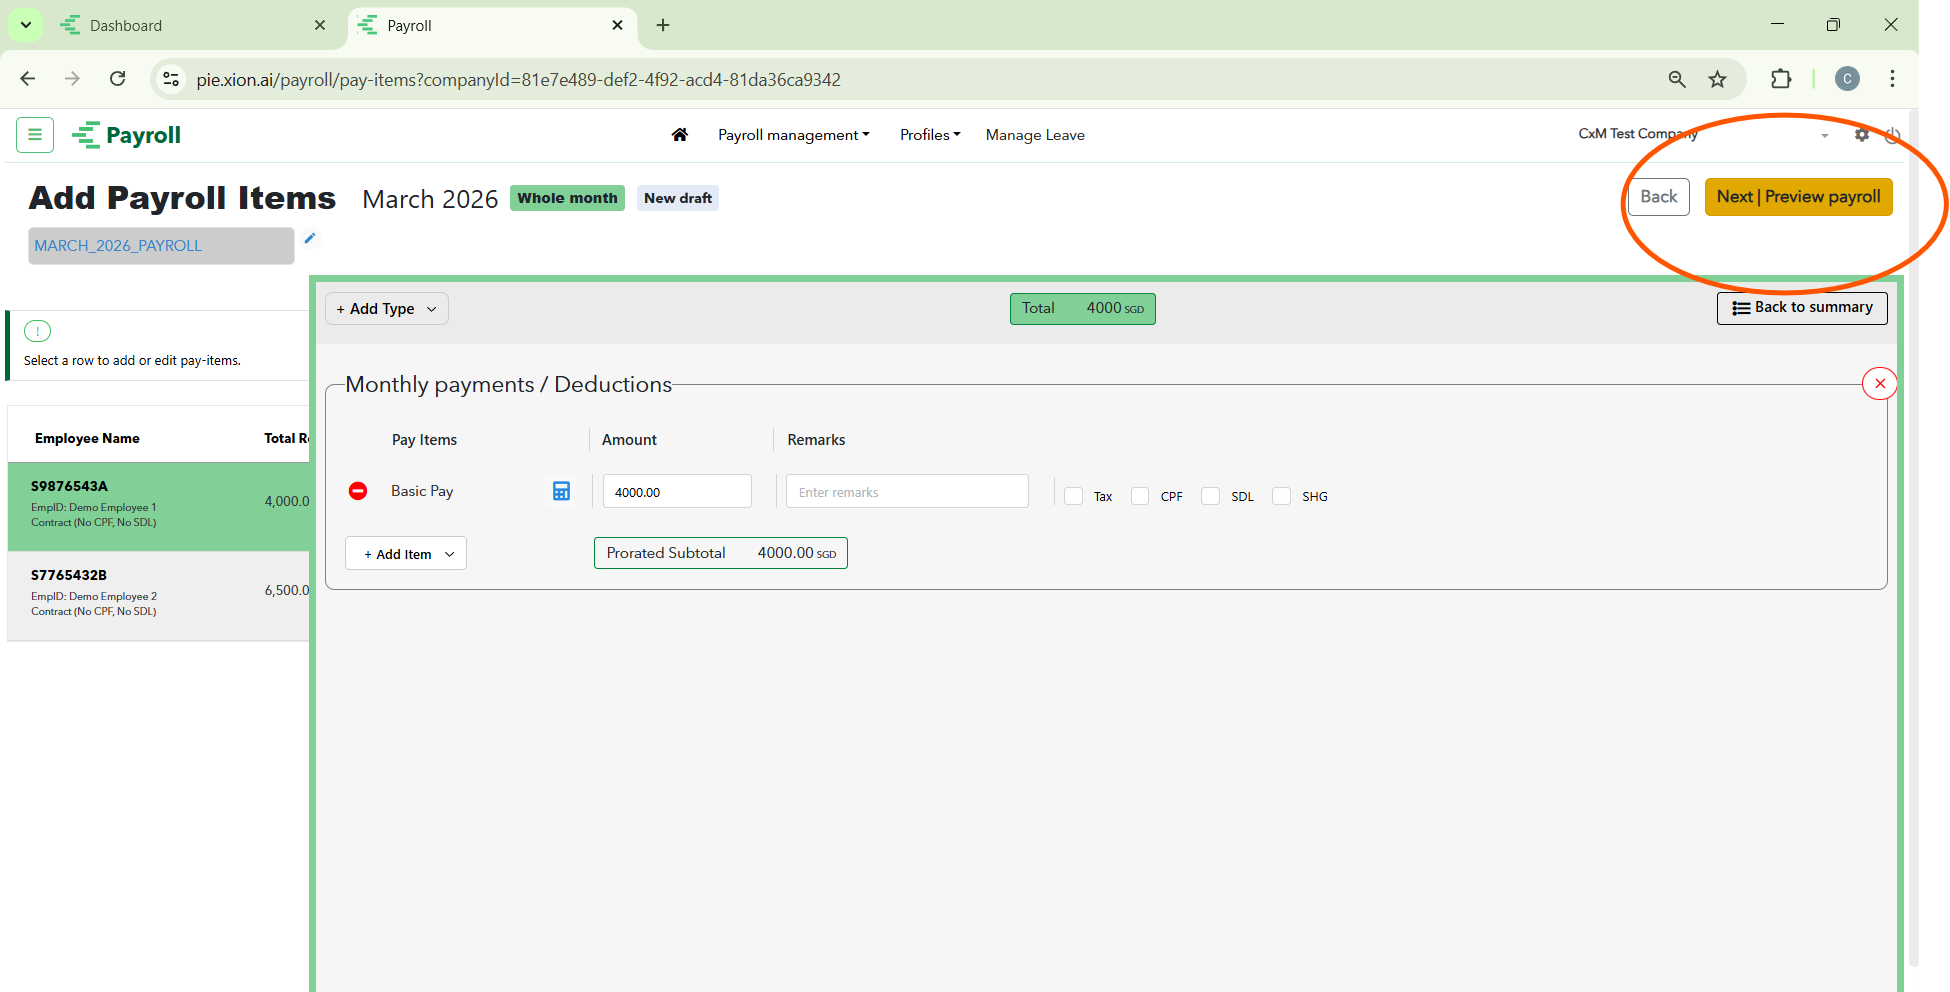Toggle the SDL checkbox
This screenshot has width=1950, height=992.
tap(1211, 496)
